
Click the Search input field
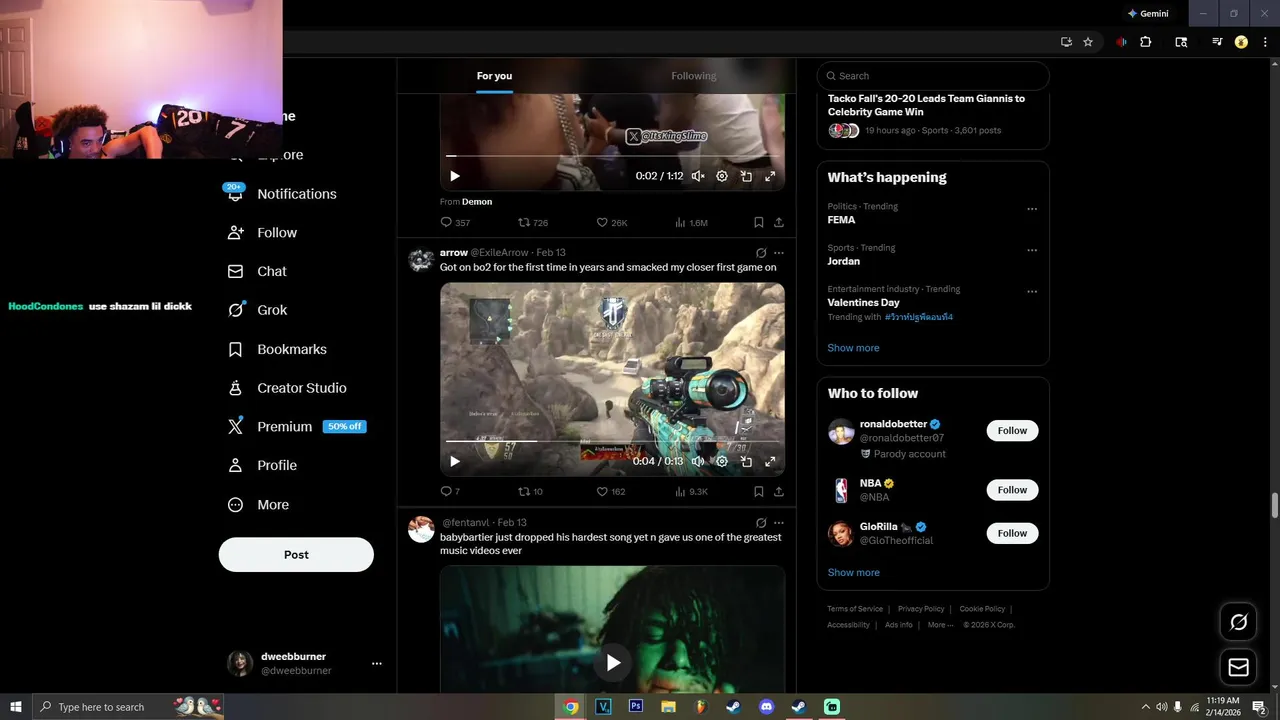coord(933,76)
